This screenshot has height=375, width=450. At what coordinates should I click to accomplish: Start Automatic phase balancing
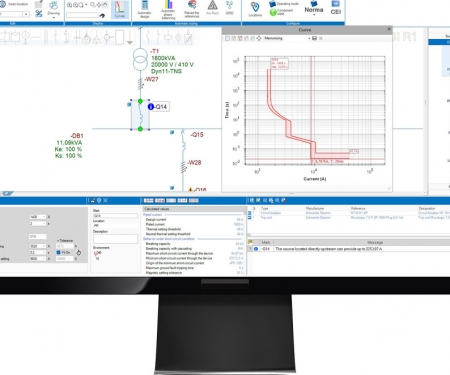coord(168,10)
